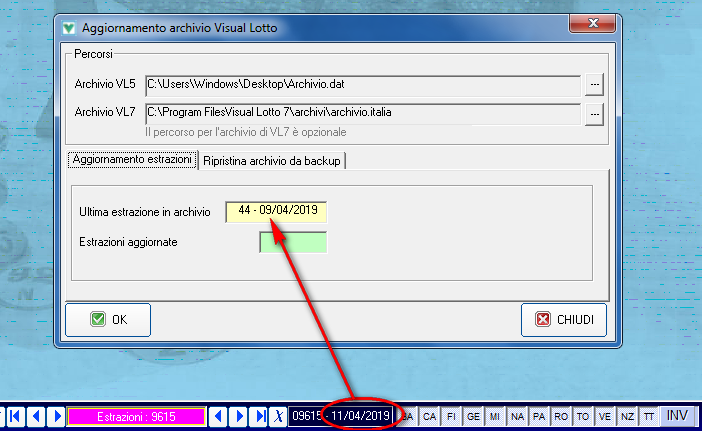Toggle the TT all-wheels button
The height and width of the screenshot is (431, 702).
(648, 417)
